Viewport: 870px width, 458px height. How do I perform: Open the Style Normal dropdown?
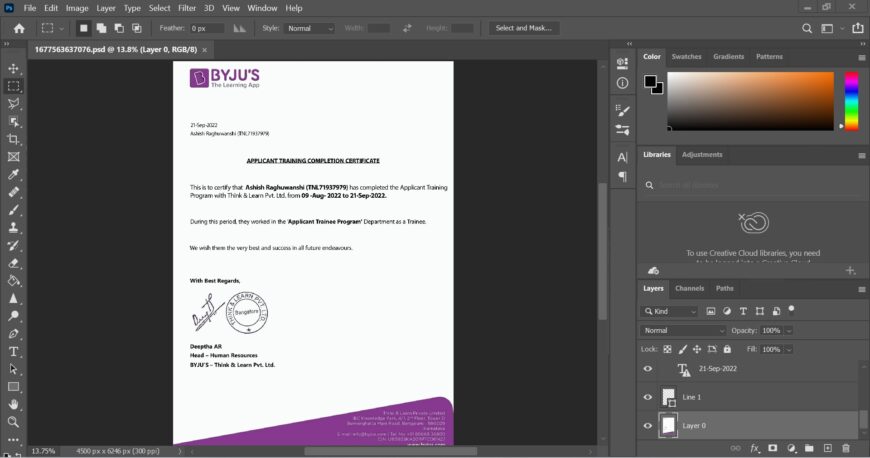click(310, 28)
